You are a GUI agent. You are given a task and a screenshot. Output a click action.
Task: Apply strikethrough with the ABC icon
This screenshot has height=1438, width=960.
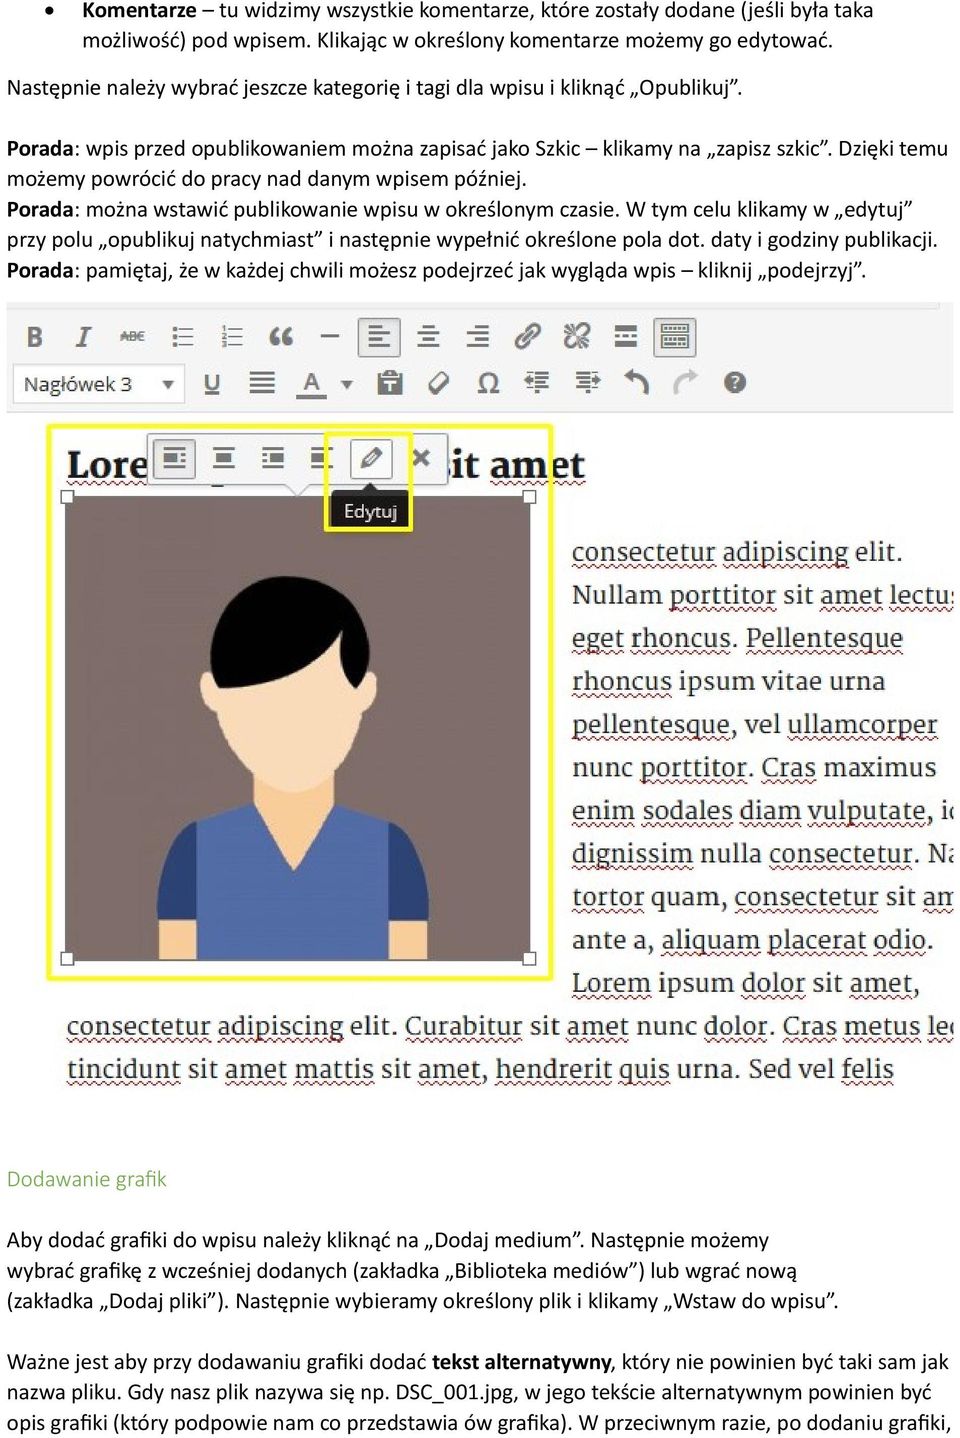(132, 337)
